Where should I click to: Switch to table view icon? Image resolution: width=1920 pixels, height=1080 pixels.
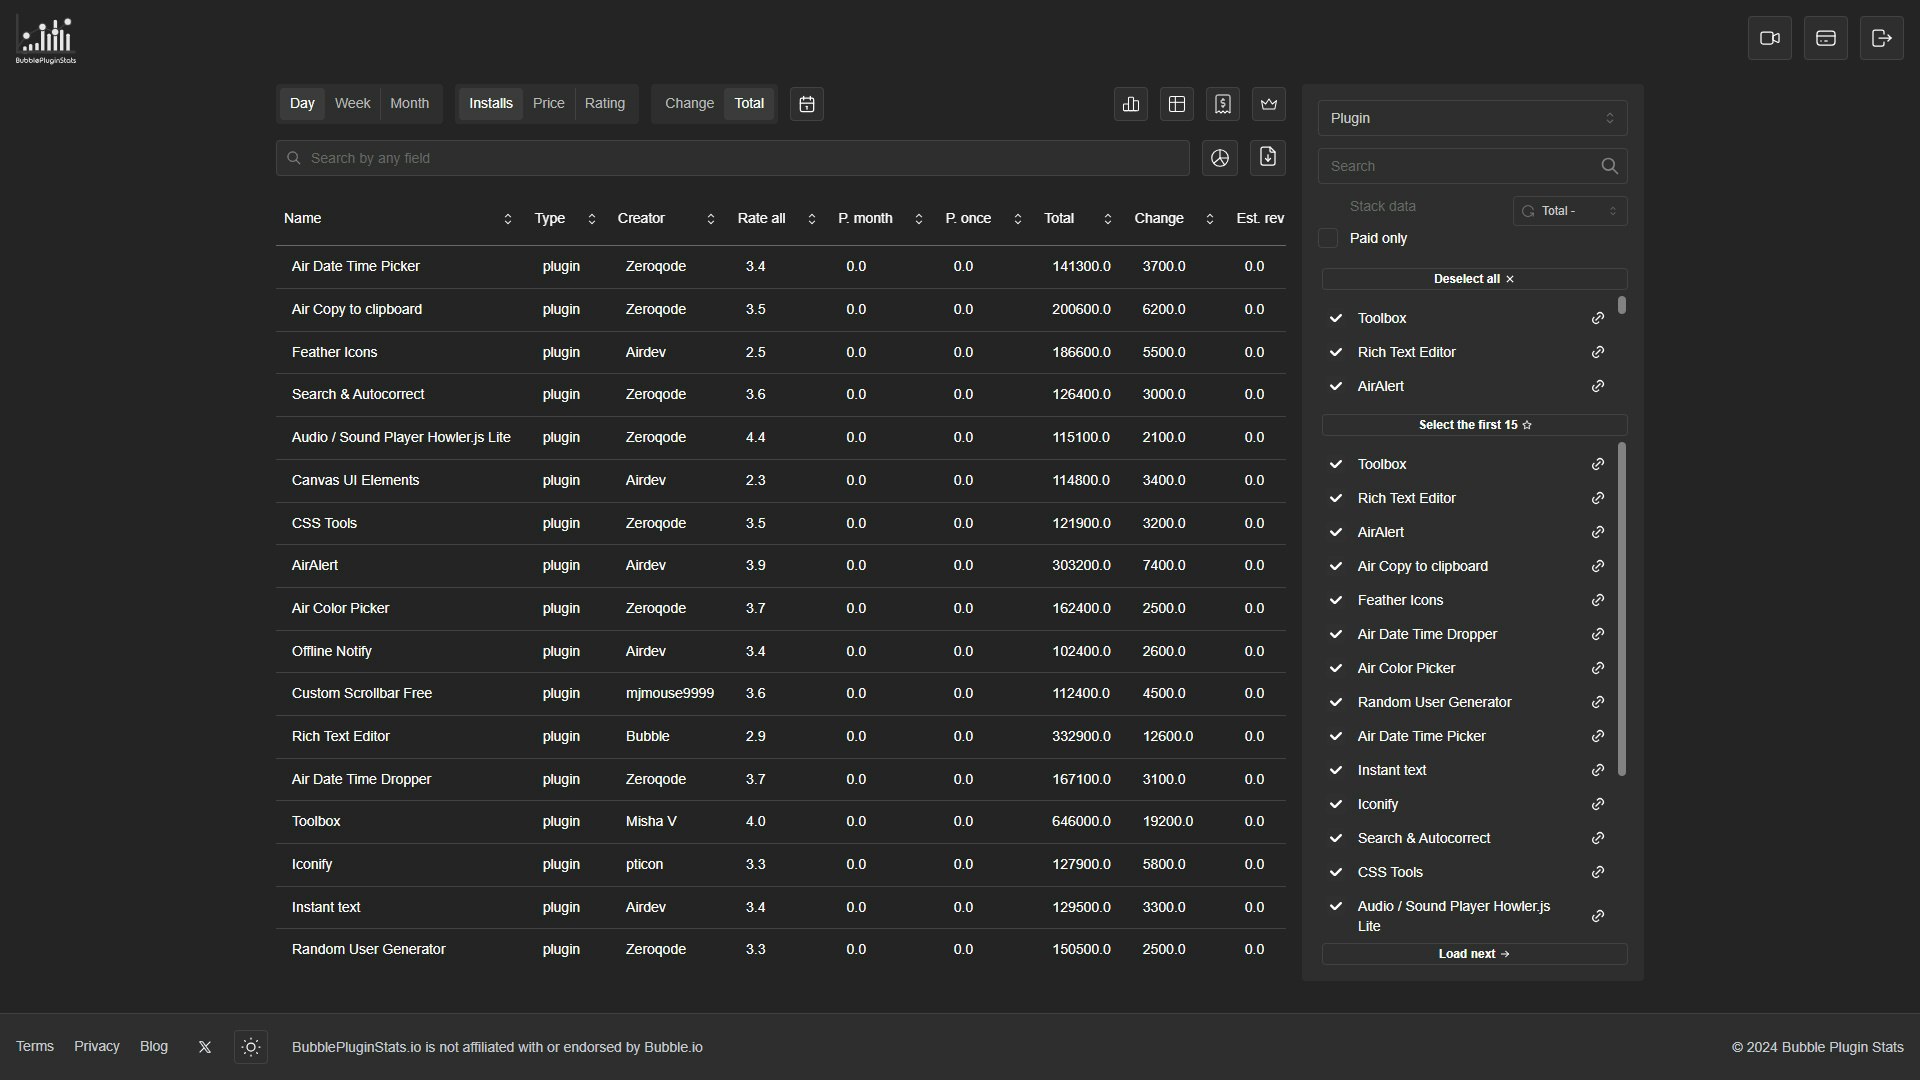1177,104
